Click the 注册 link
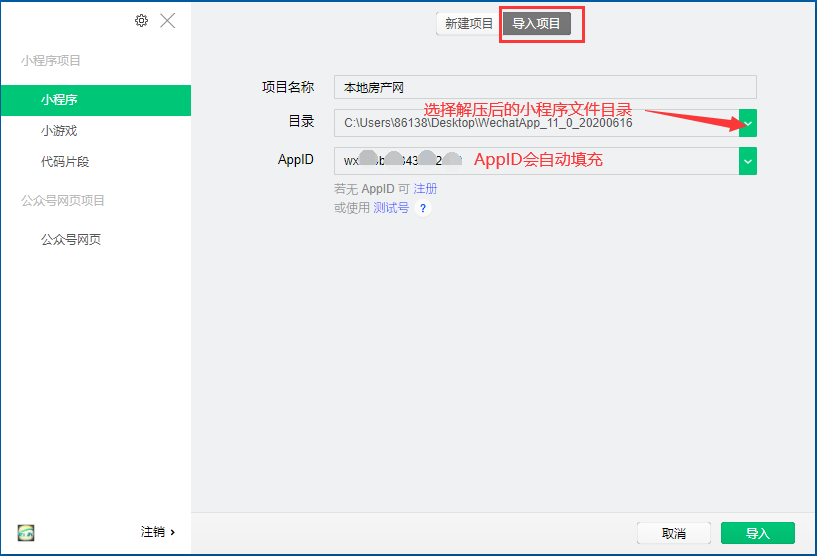Image resolution: width=817 pixels, height=556 pixels. 425,189
